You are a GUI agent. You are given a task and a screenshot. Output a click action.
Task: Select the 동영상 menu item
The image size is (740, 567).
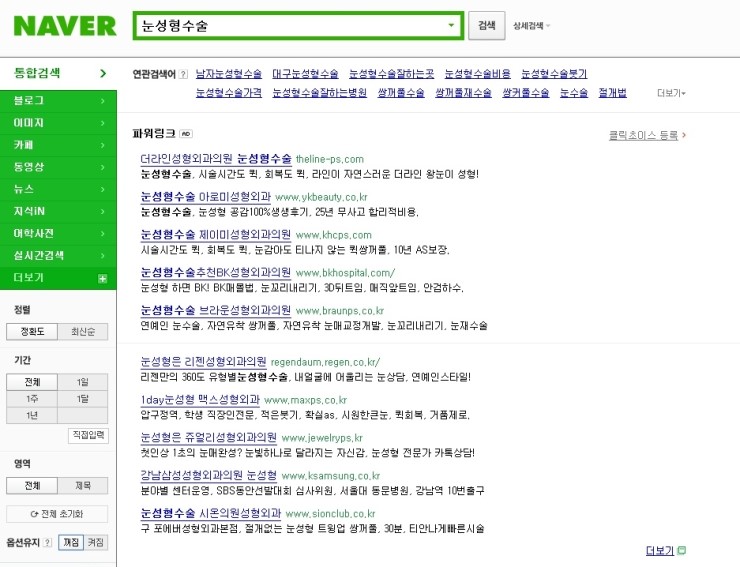[x=58, y=167]
